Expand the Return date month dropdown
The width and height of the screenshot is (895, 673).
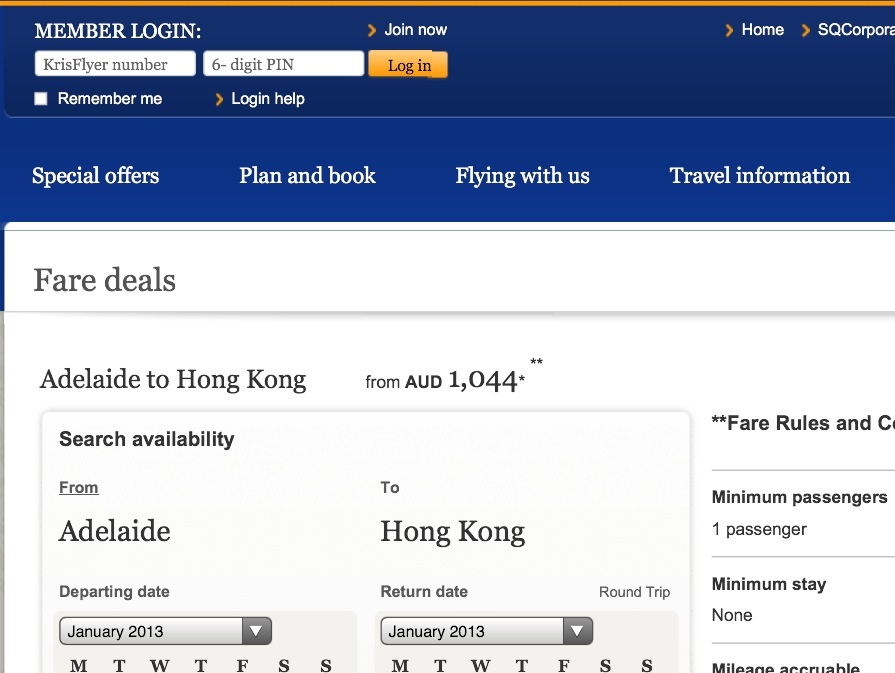[x=486, y=631]
